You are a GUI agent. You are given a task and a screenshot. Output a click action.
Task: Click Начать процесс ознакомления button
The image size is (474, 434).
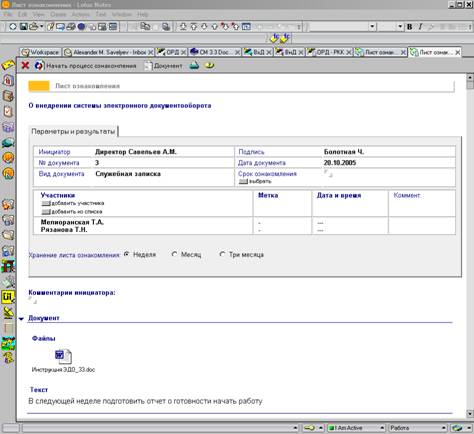point(86,66)
